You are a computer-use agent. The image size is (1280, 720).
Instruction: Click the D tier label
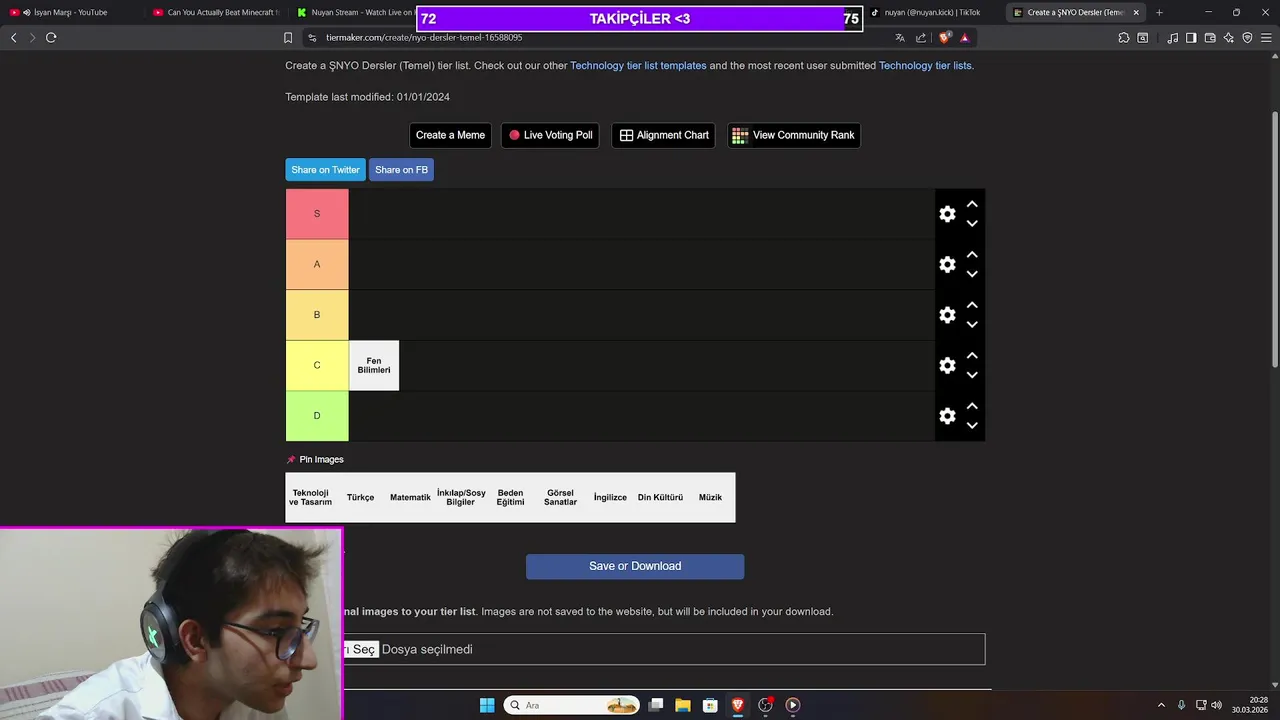click(x=317, y=416)
